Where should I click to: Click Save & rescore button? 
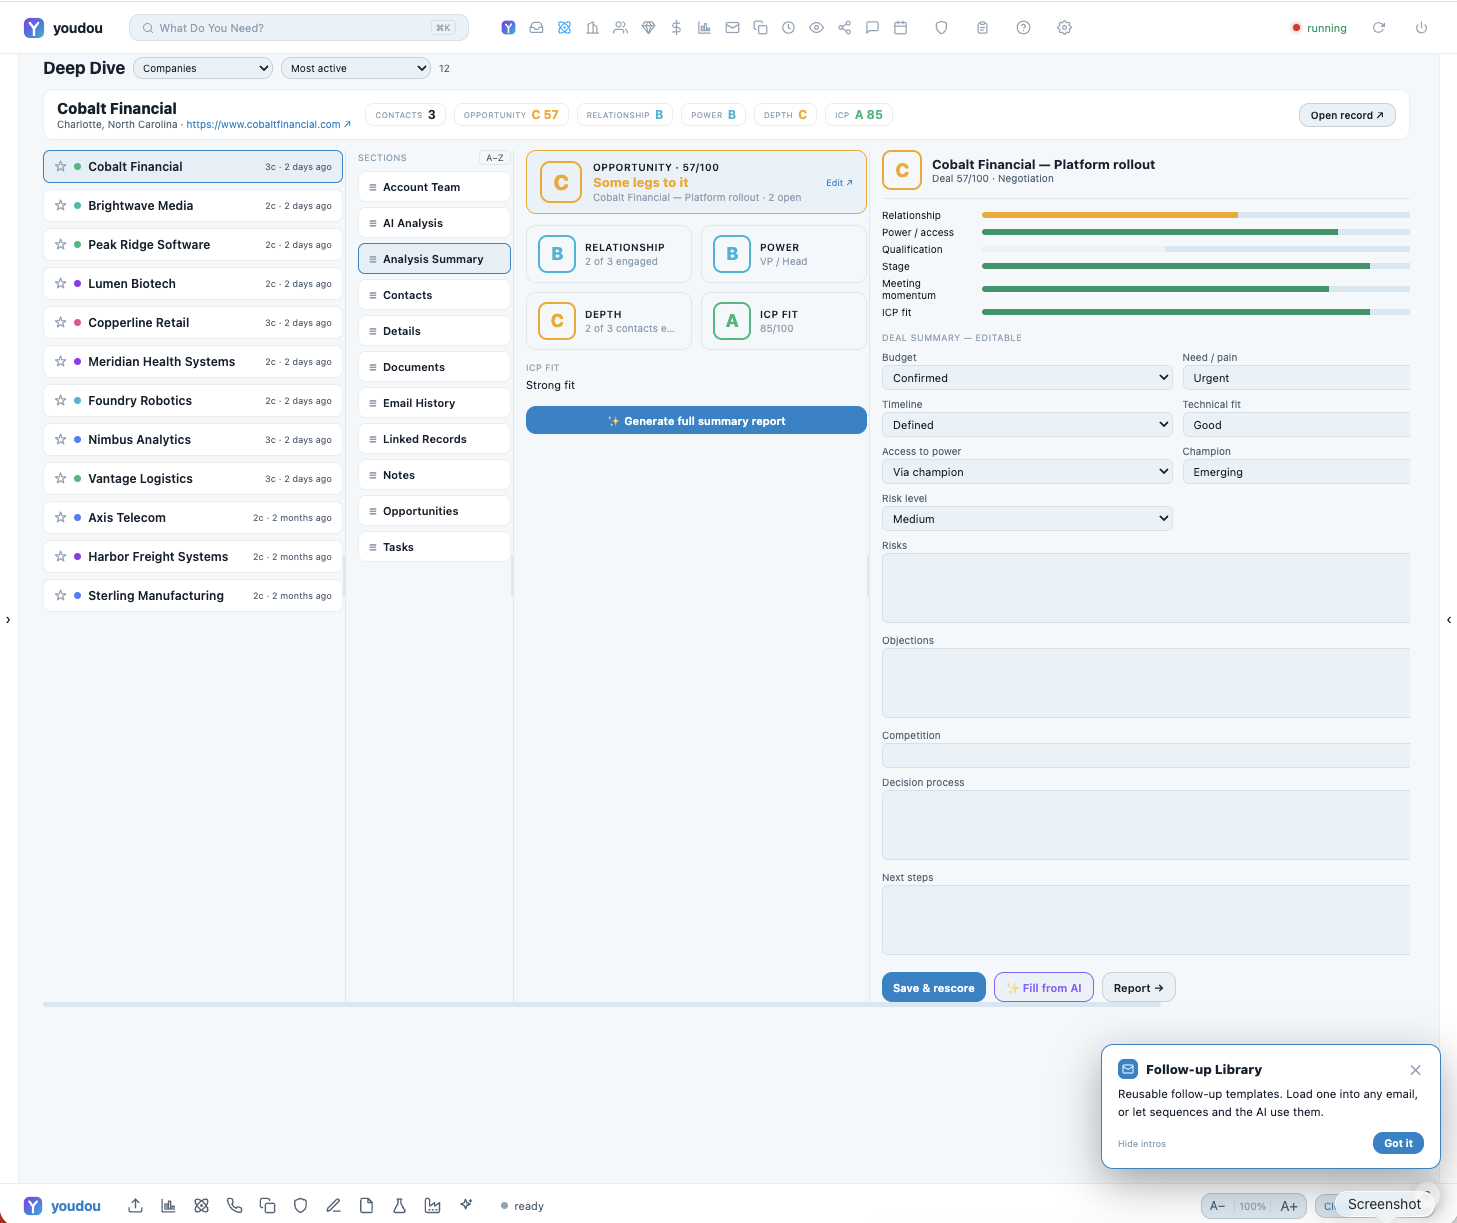pos(934,988)
